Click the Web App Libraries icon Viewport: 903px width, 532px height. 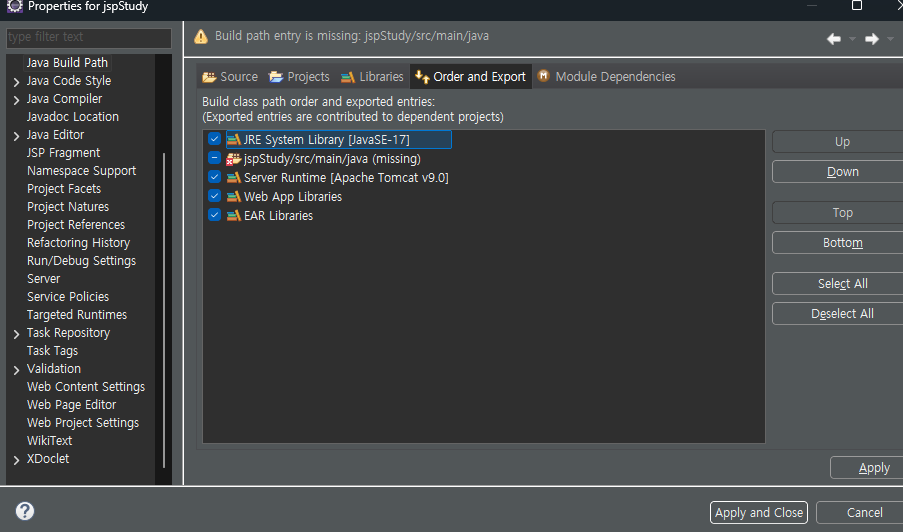(x=233, y=196)
